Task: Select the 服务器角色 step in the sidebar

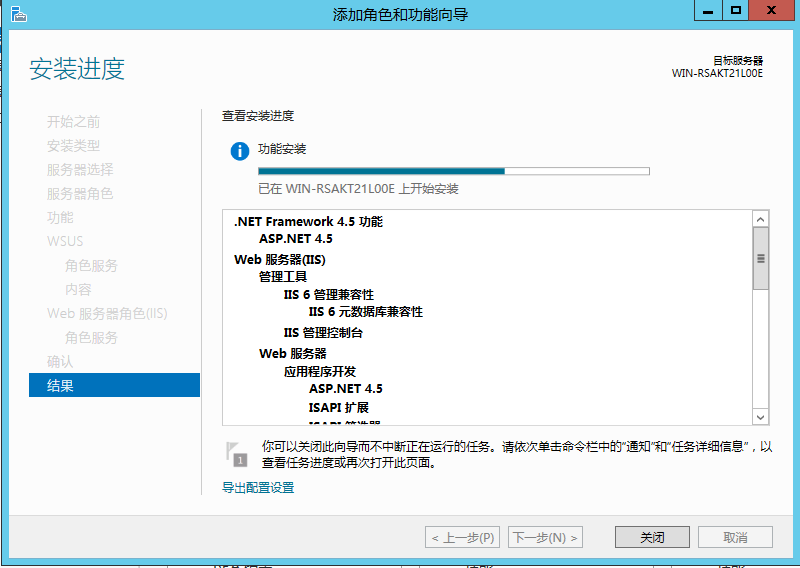Action: click(80, 193)
